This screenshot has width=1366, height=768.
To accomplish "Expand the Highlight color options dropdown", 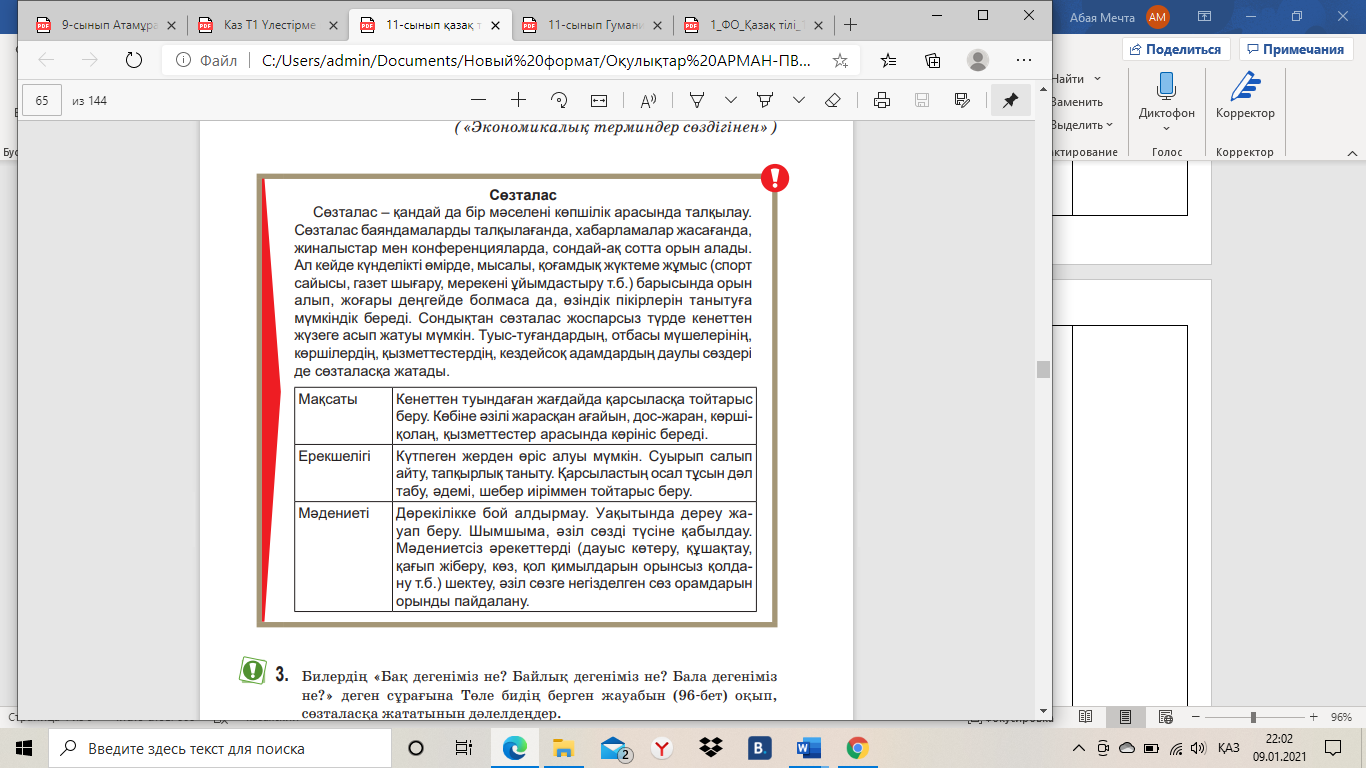I will pyautogui.click(x=799, y=100).
